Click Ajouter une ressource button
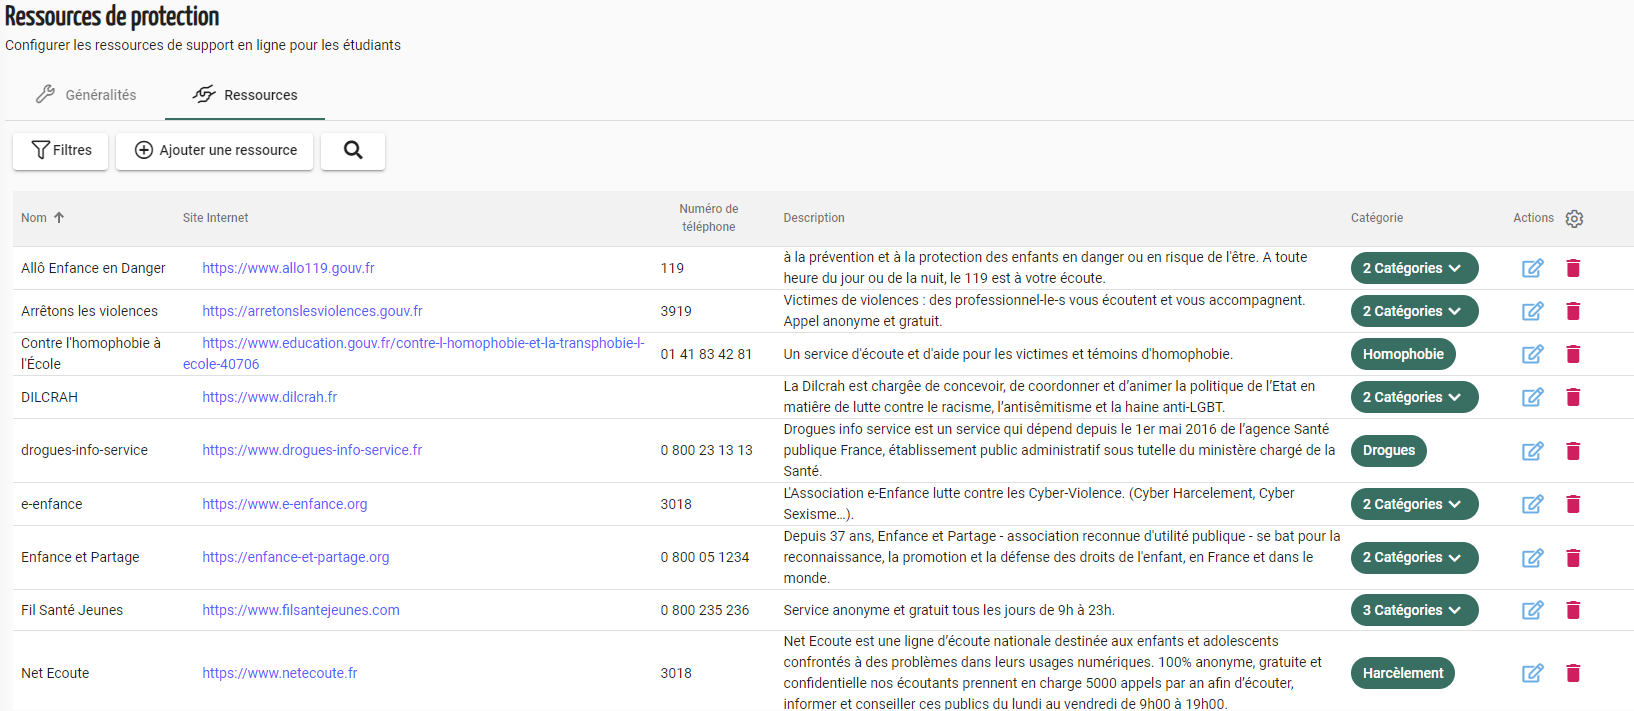1634x711 pixels. [215, 150]
